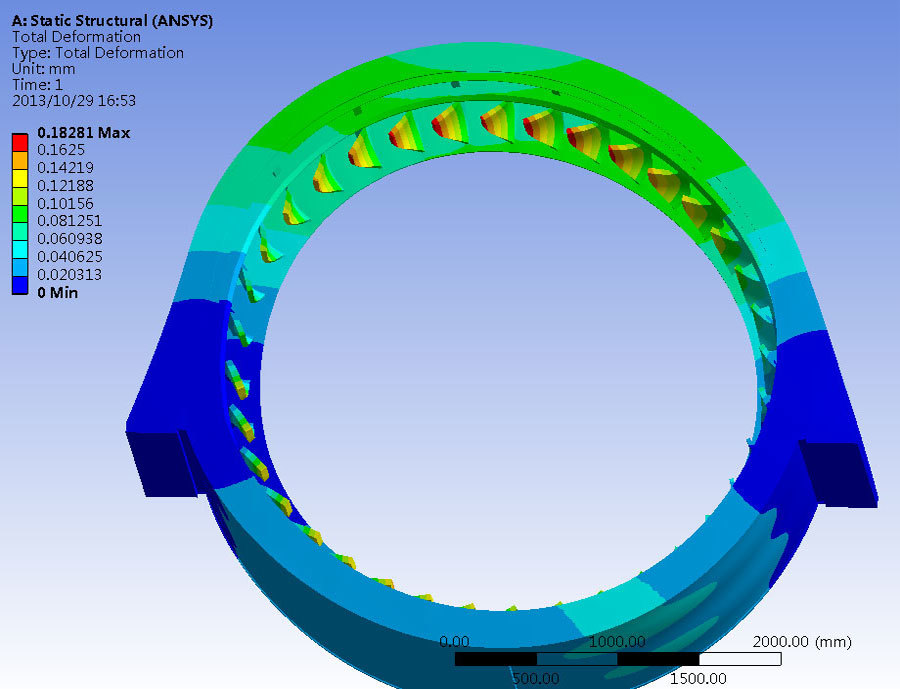This screenshot has width=900, height=689.
Task: Click the timestamp 2013/10/29 16:53
Action: [x=74, y=101]
